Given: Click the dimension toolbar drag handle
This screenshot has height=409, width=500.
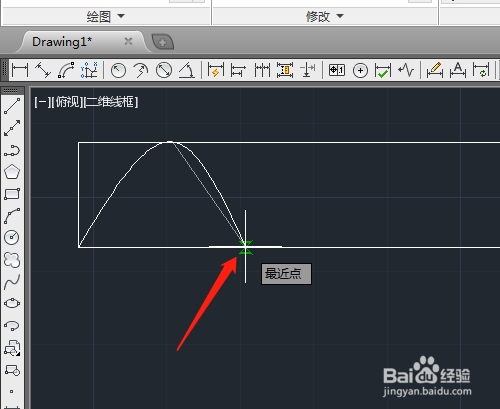Looking at the screenshot, I should coord(4,70).
